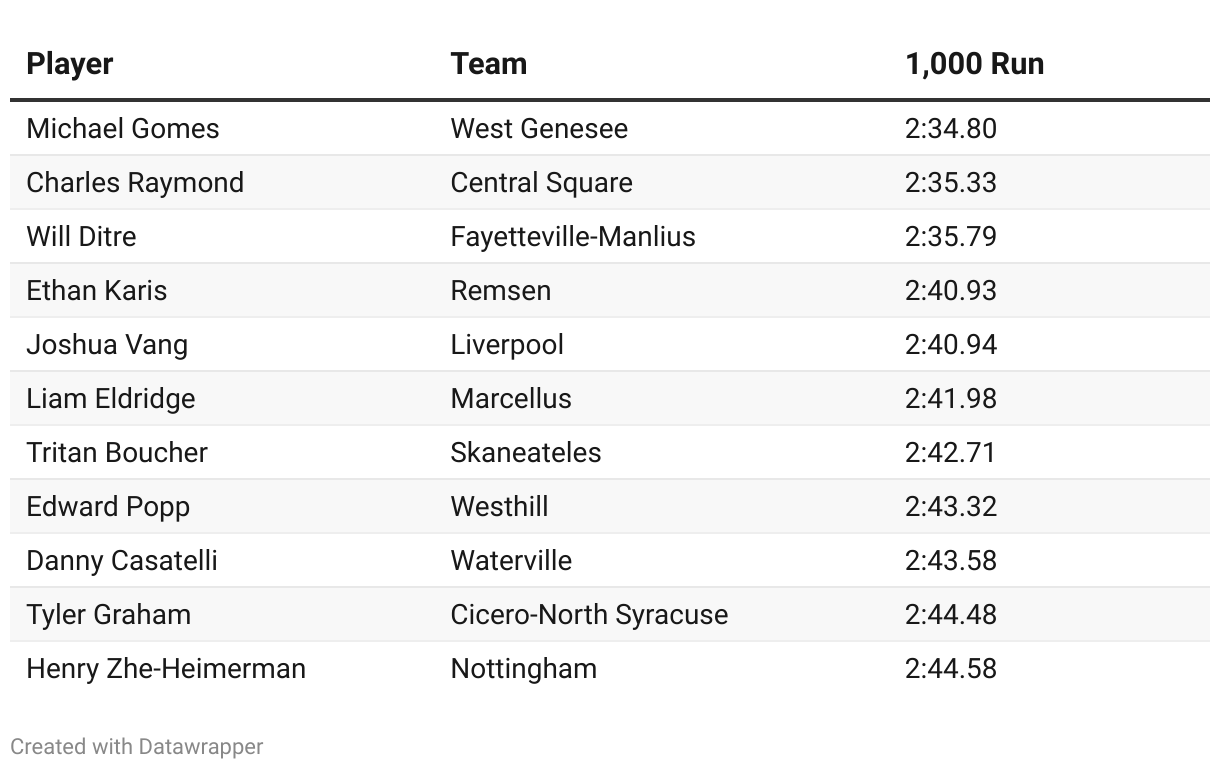Click the Will Ditre player cell
The image size is (1220, 770).
click(81, 237)
